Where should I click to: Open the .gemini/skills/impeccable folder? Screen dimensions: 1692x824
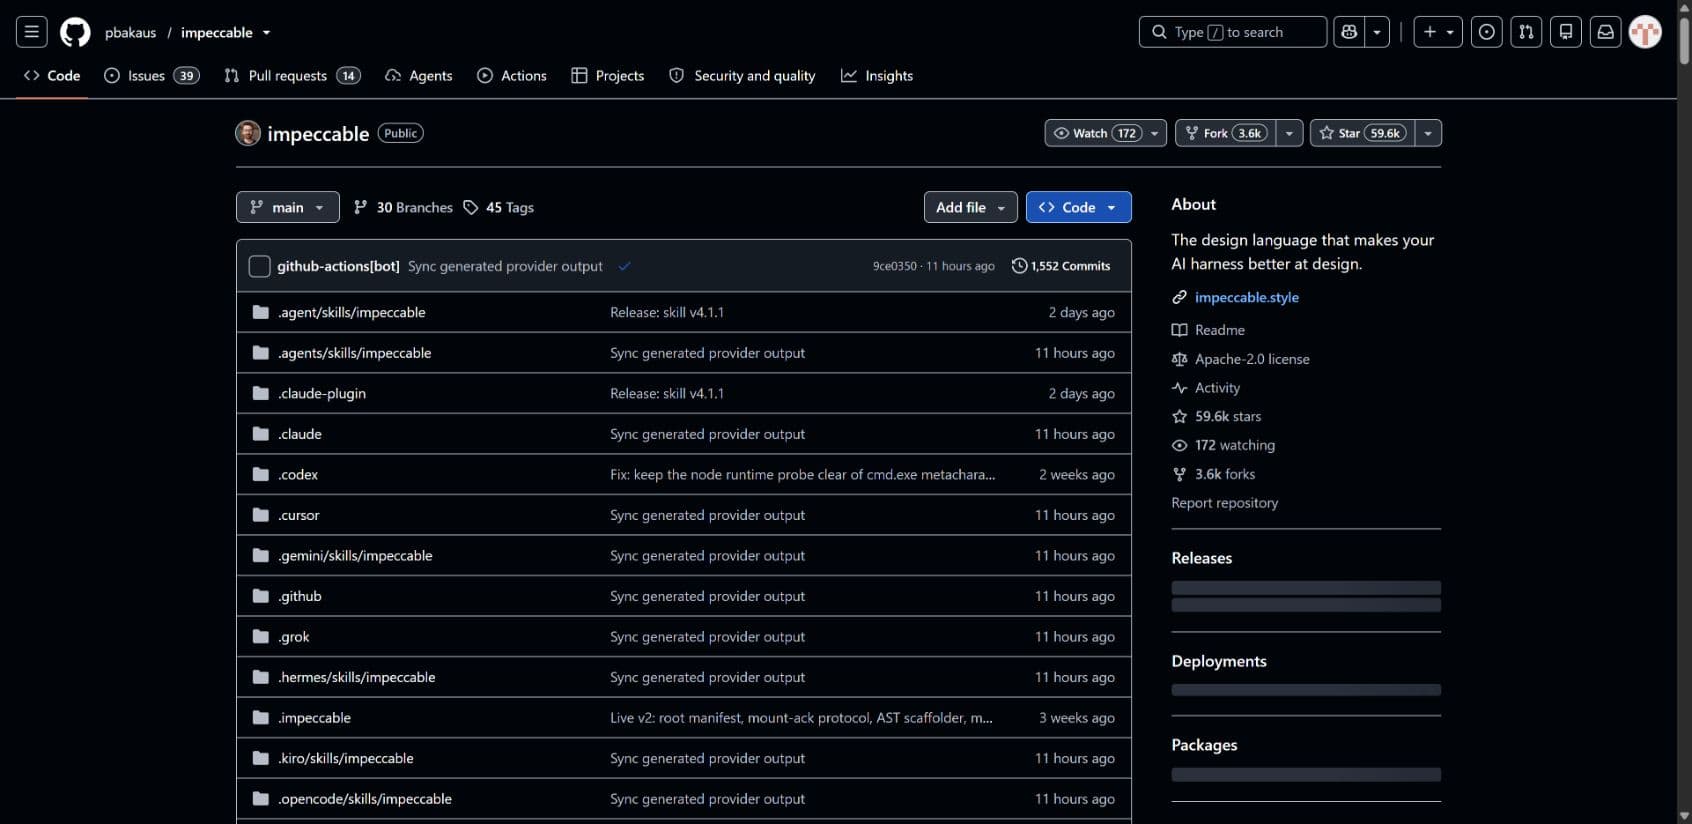click(355, 555)
